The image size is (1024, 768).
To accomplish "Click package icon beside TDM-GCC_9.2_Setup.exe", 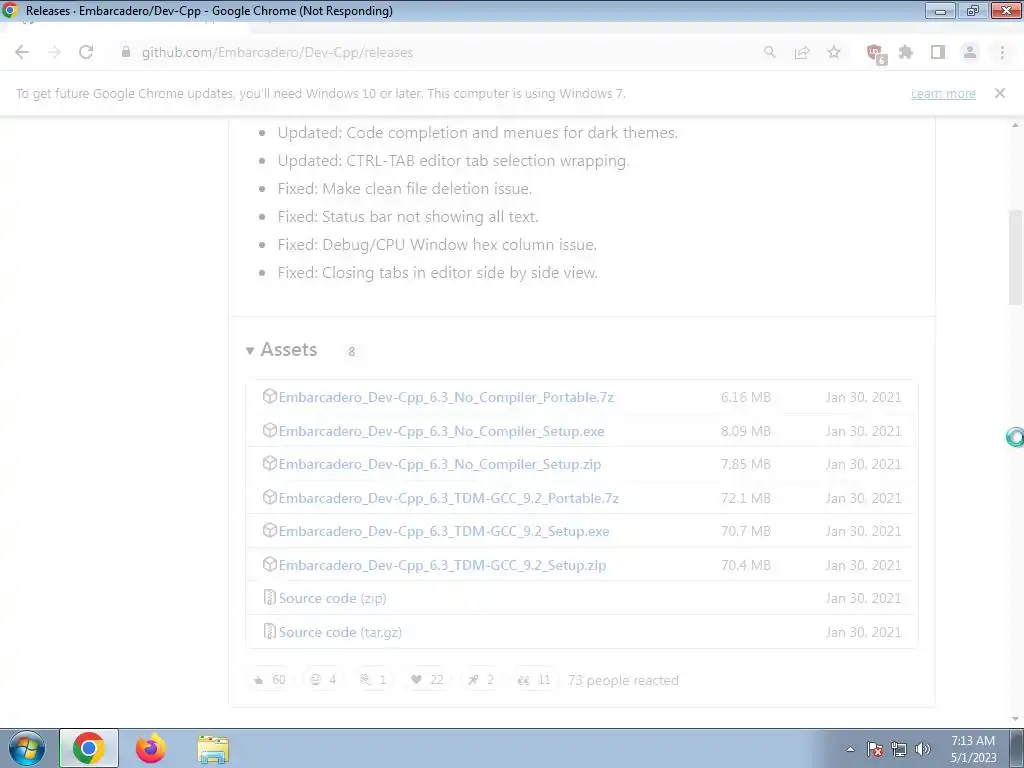I will click(x=270, y=531).
